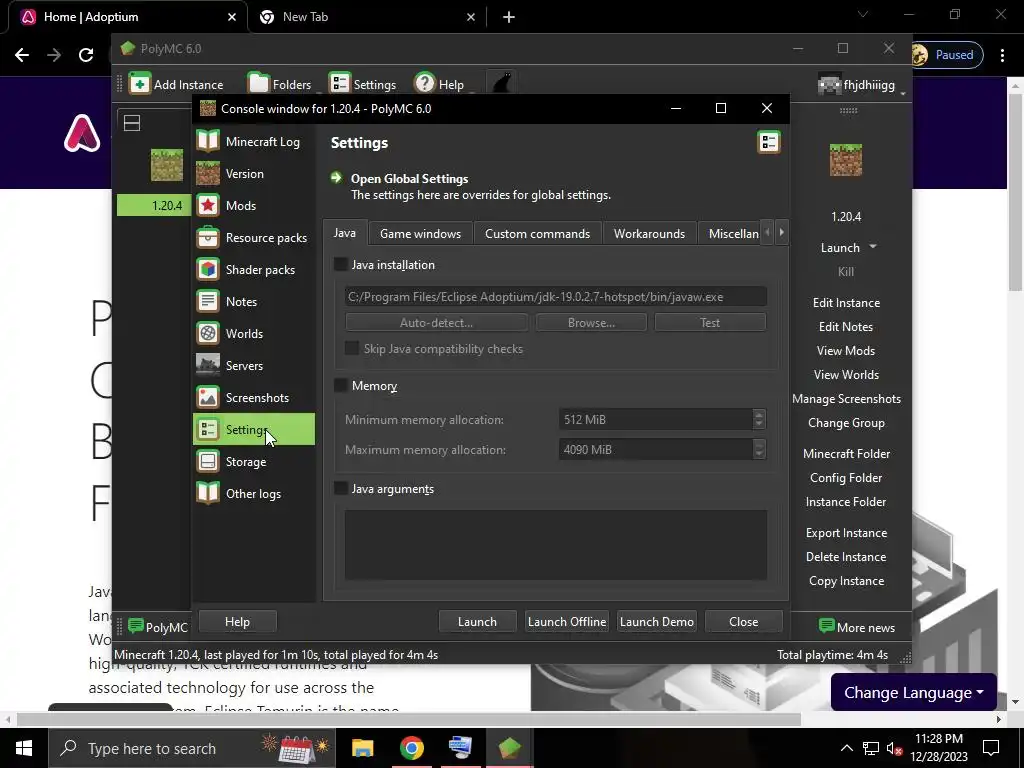The height and width of the screenshot is (768, 1024).
Task: Click the Test Java button
Action: [711, 323]
